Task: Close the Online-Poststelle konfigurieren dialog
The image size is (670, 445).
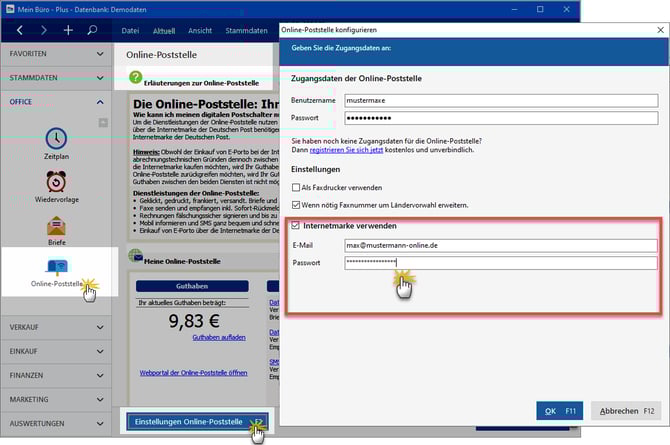Action: 660,30
